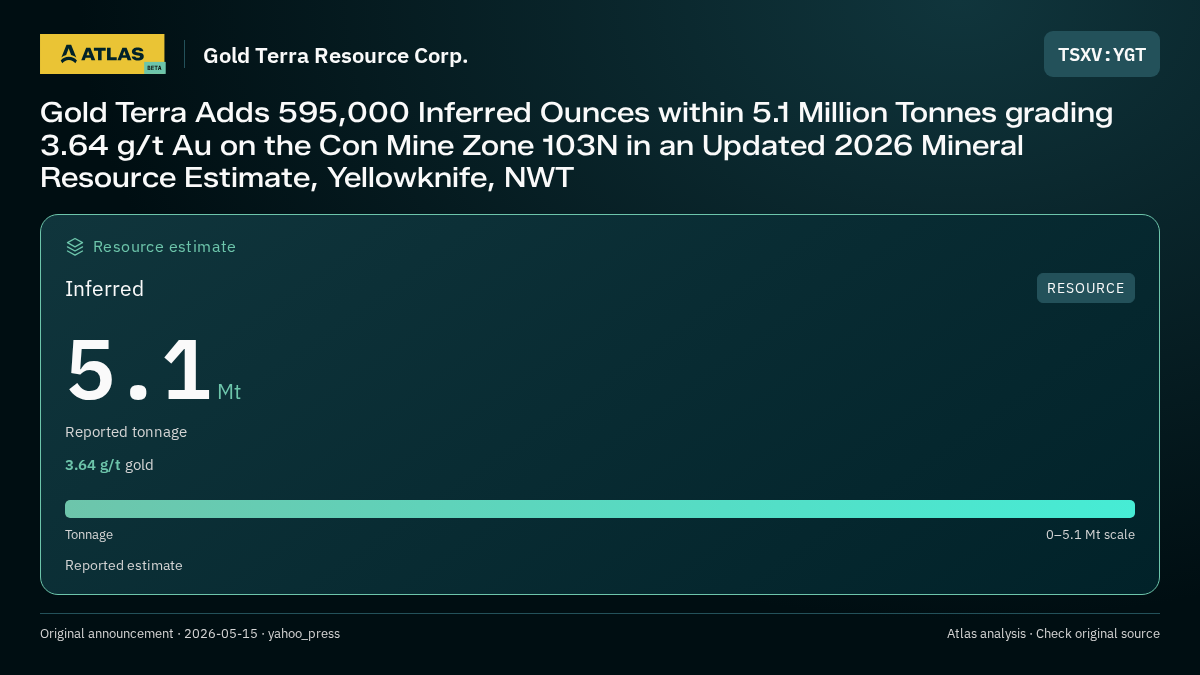Click the large 5.1 tonnage figure

[138, 370]
